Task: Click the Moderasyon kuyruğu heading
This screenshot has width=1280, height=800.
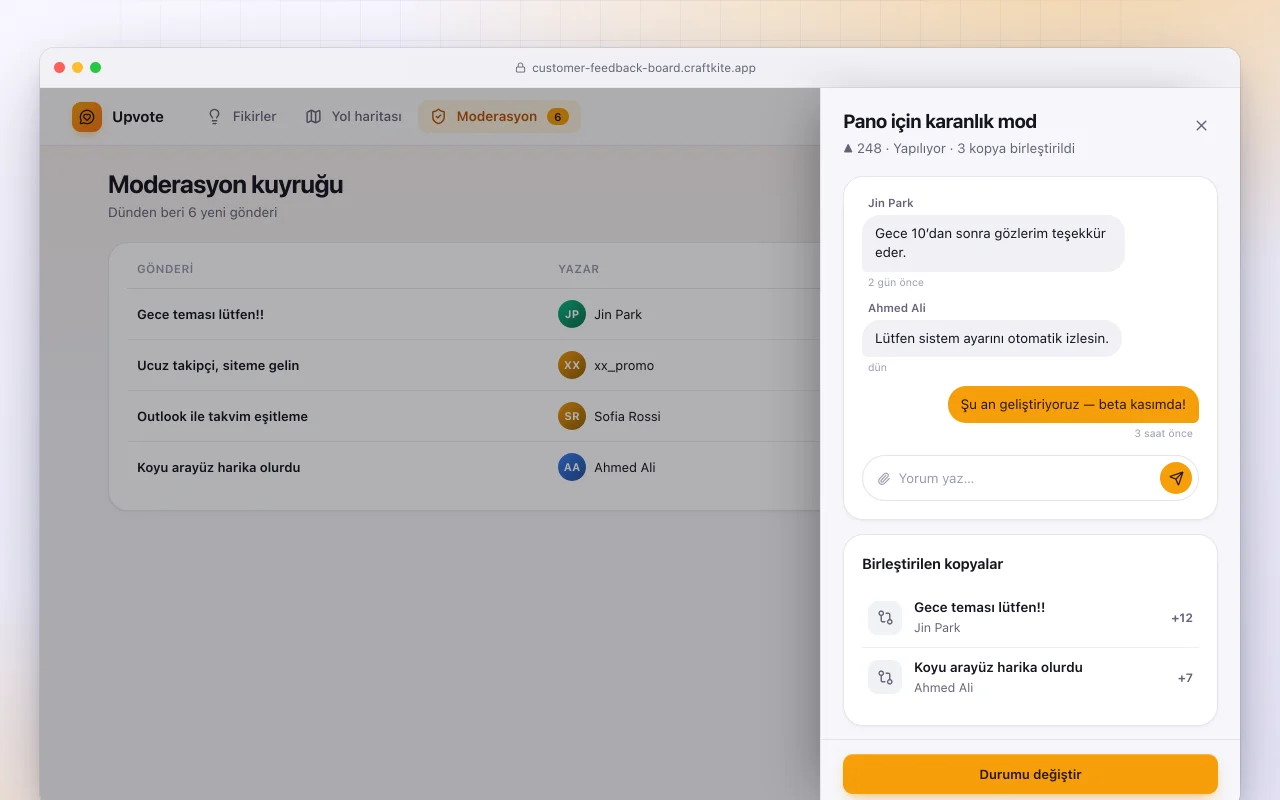Action: tap(225, 184)
